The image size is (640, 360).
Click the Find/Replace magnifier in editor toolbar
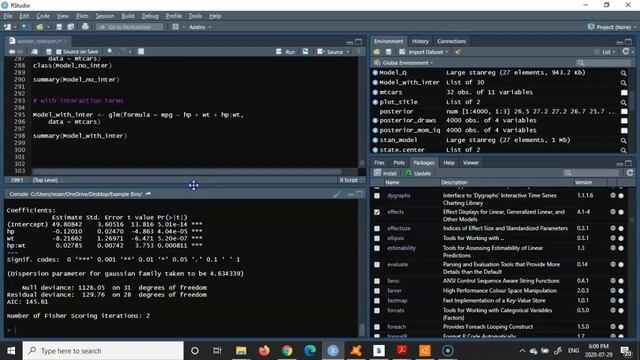tap(110, 51)
